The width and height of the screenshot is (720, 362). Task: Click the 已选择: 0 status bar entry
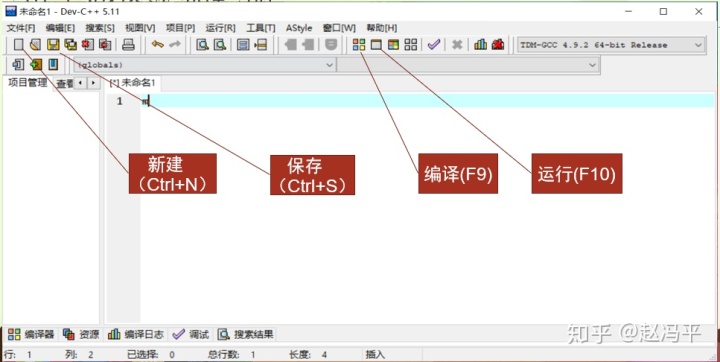(x=151, y=354)
